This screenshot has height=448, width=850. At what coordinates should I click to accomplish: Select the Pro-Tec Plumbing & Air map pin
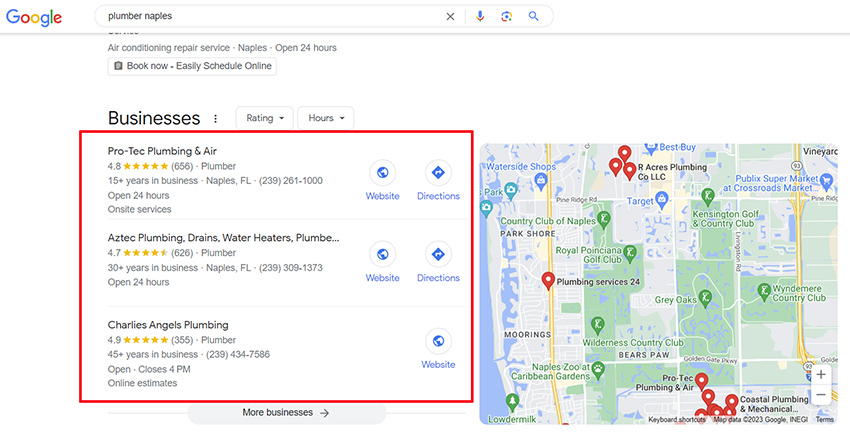(x=701, y=381)
